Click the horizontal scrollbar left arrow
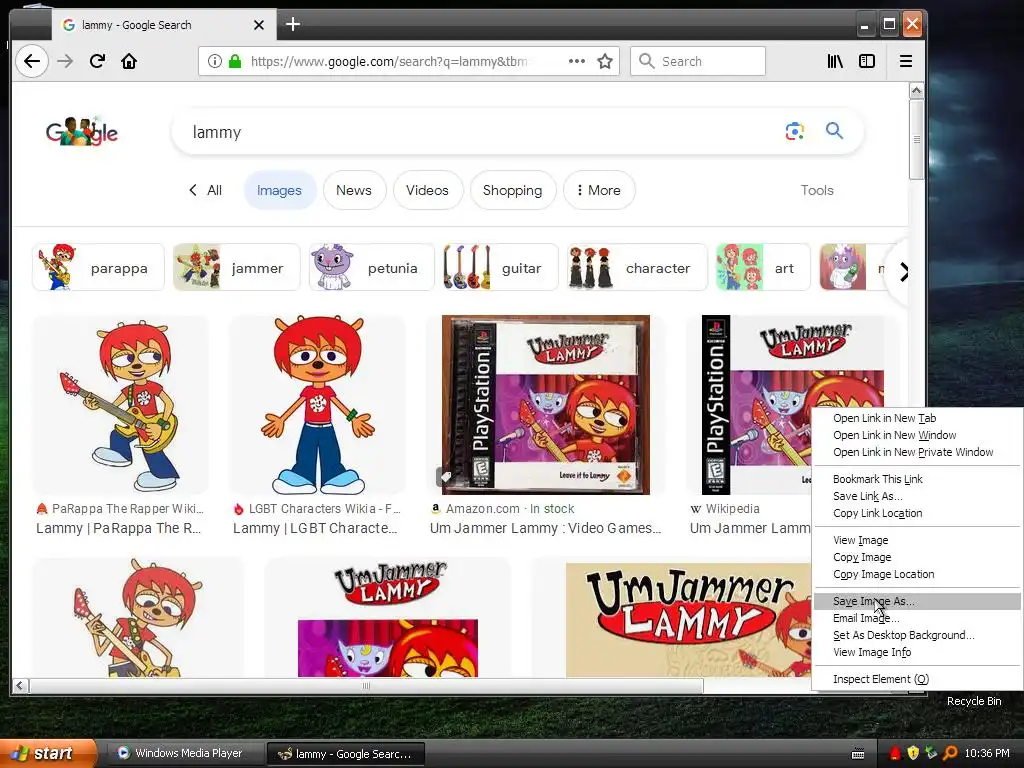The height and width of the screenshot is (768, 1024). [20, 686]
